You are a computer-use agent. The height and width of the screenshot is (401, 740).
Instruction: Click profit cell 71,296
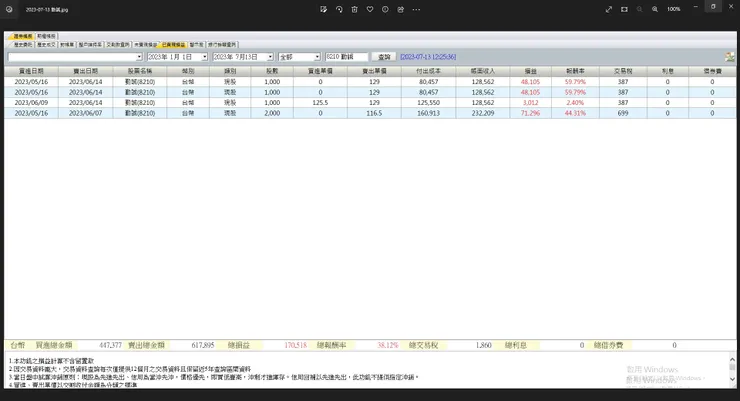click(530, 113)
